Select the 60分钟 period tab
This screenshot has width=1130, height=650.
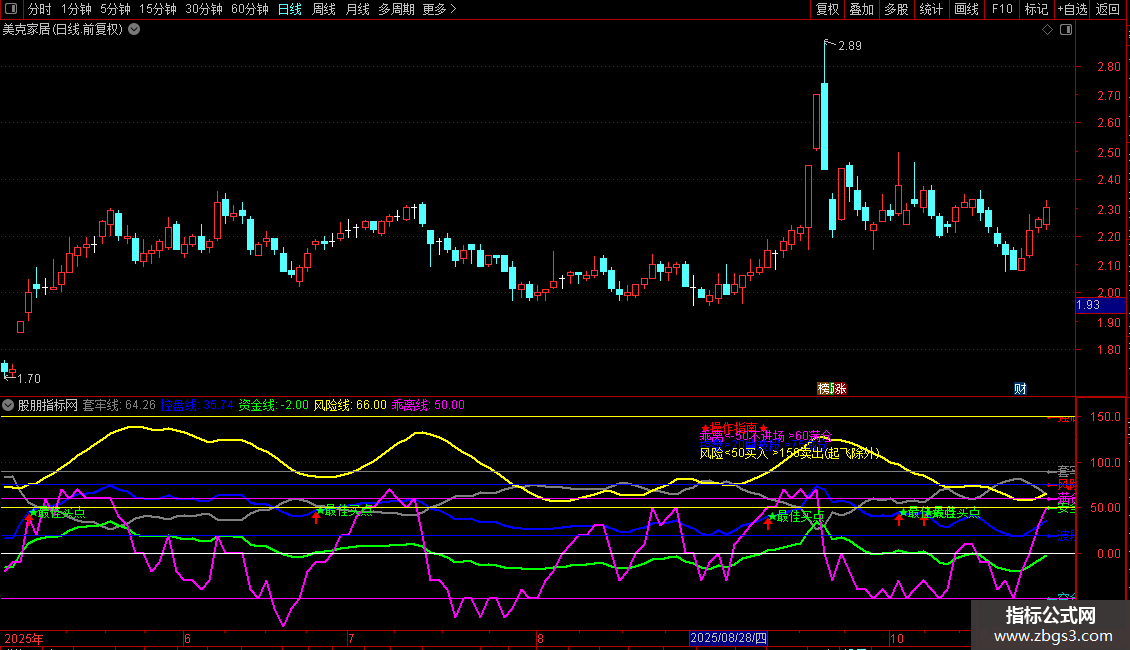point(249,10)
